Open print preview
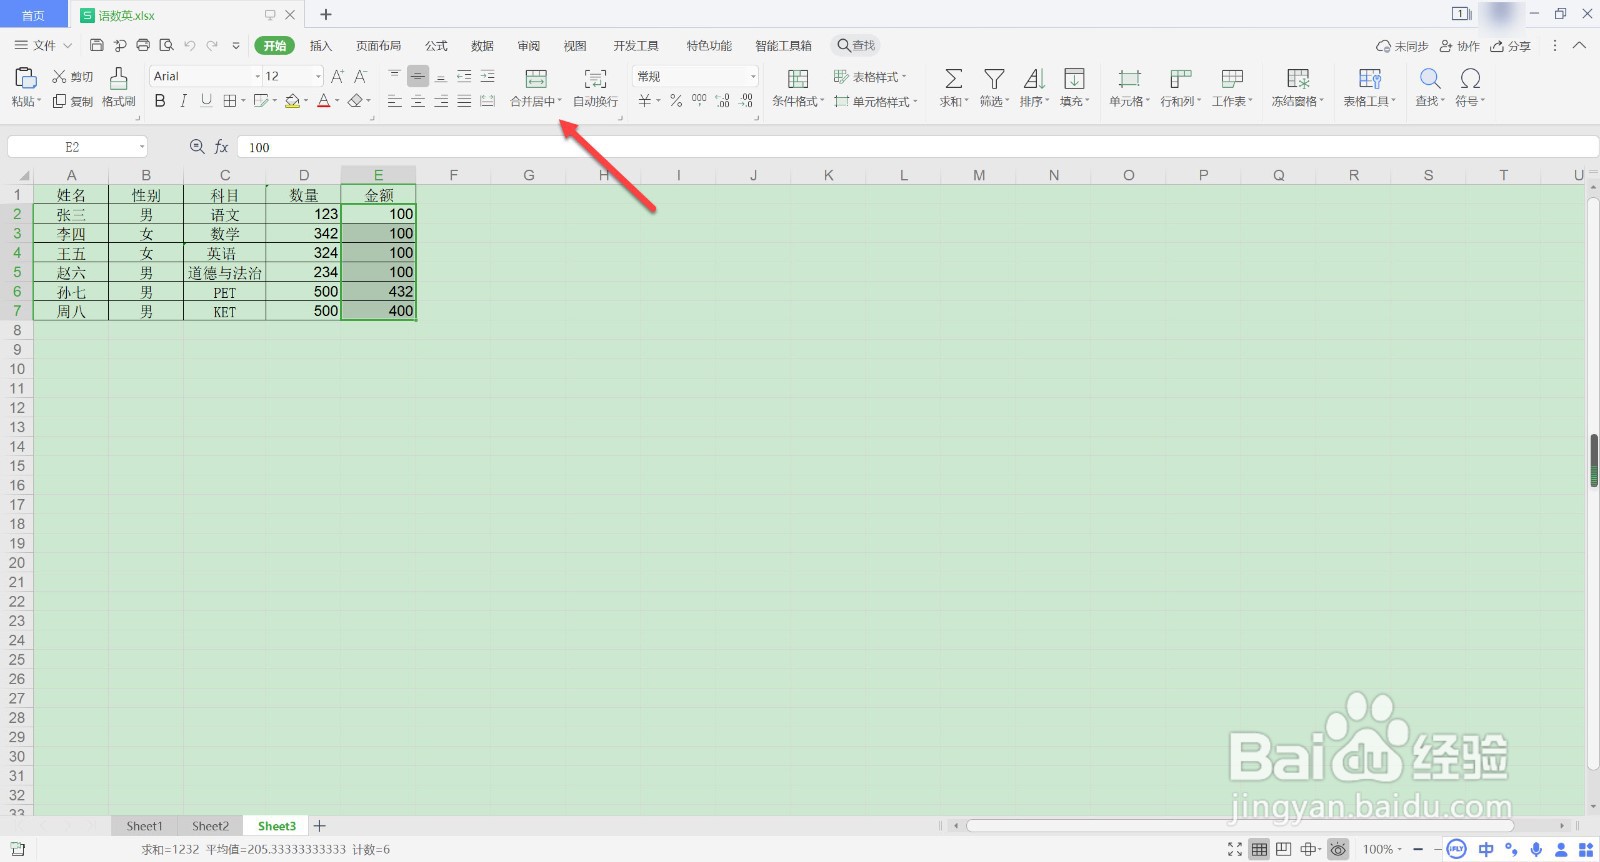The height and width of the screenshot is (862, 1600). click(x=166, y=45)
